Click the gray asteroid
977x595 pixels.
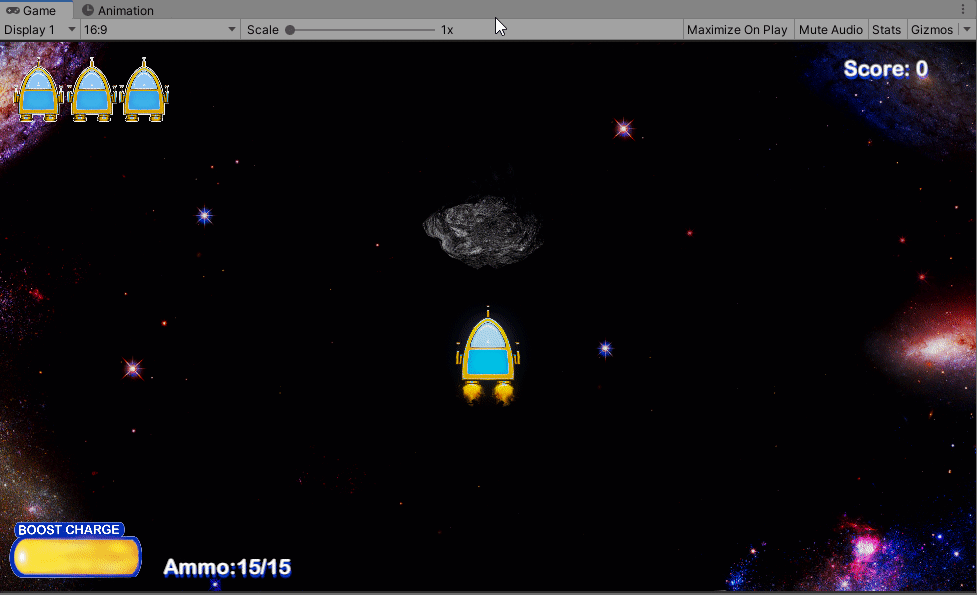click(483, 231)
